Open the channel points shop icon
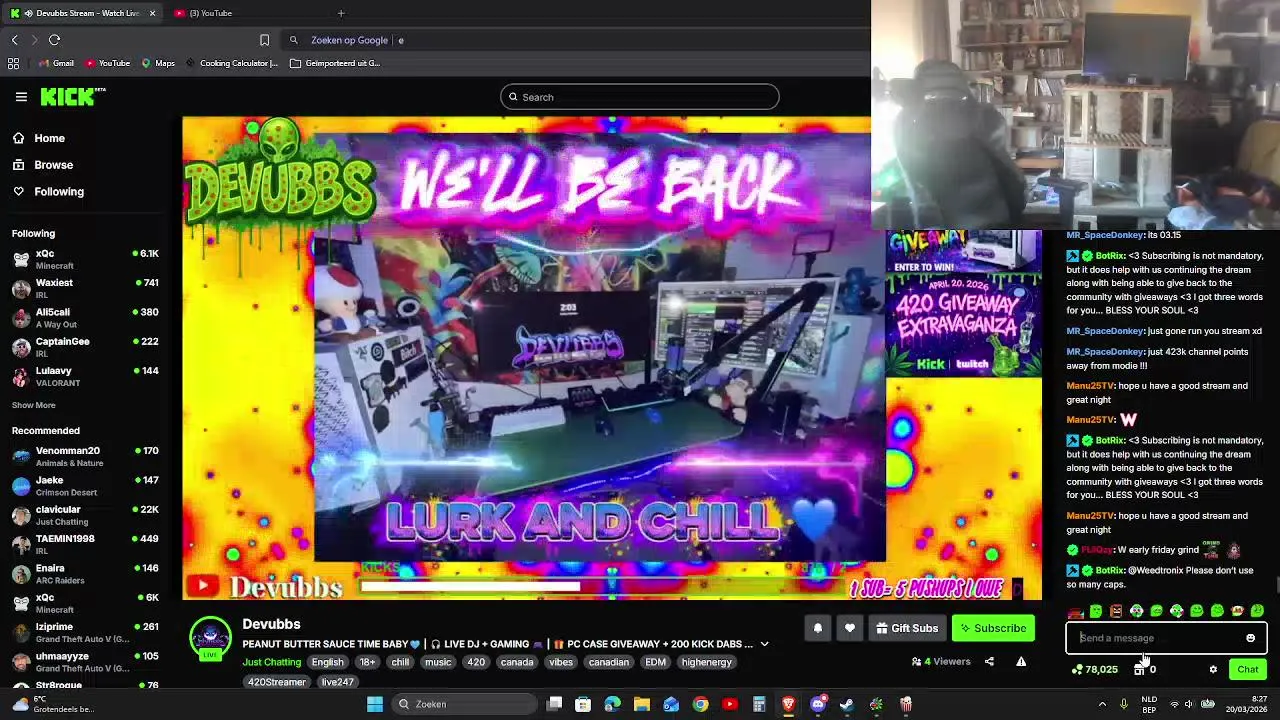The width and height of the screenshot is (1280, 720). click(1139, 669)
